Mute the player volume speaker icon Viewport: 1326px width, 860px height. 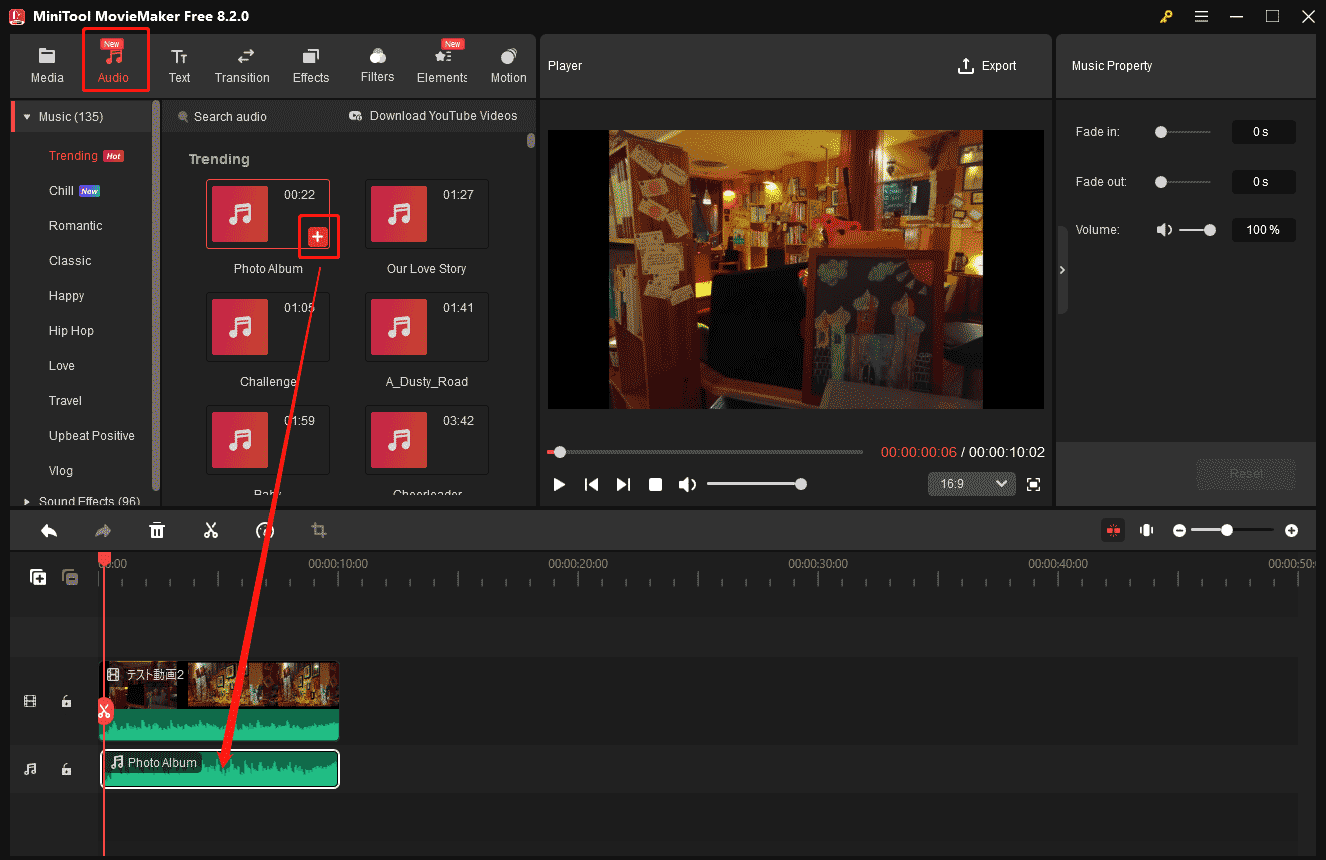click(687, 484)
